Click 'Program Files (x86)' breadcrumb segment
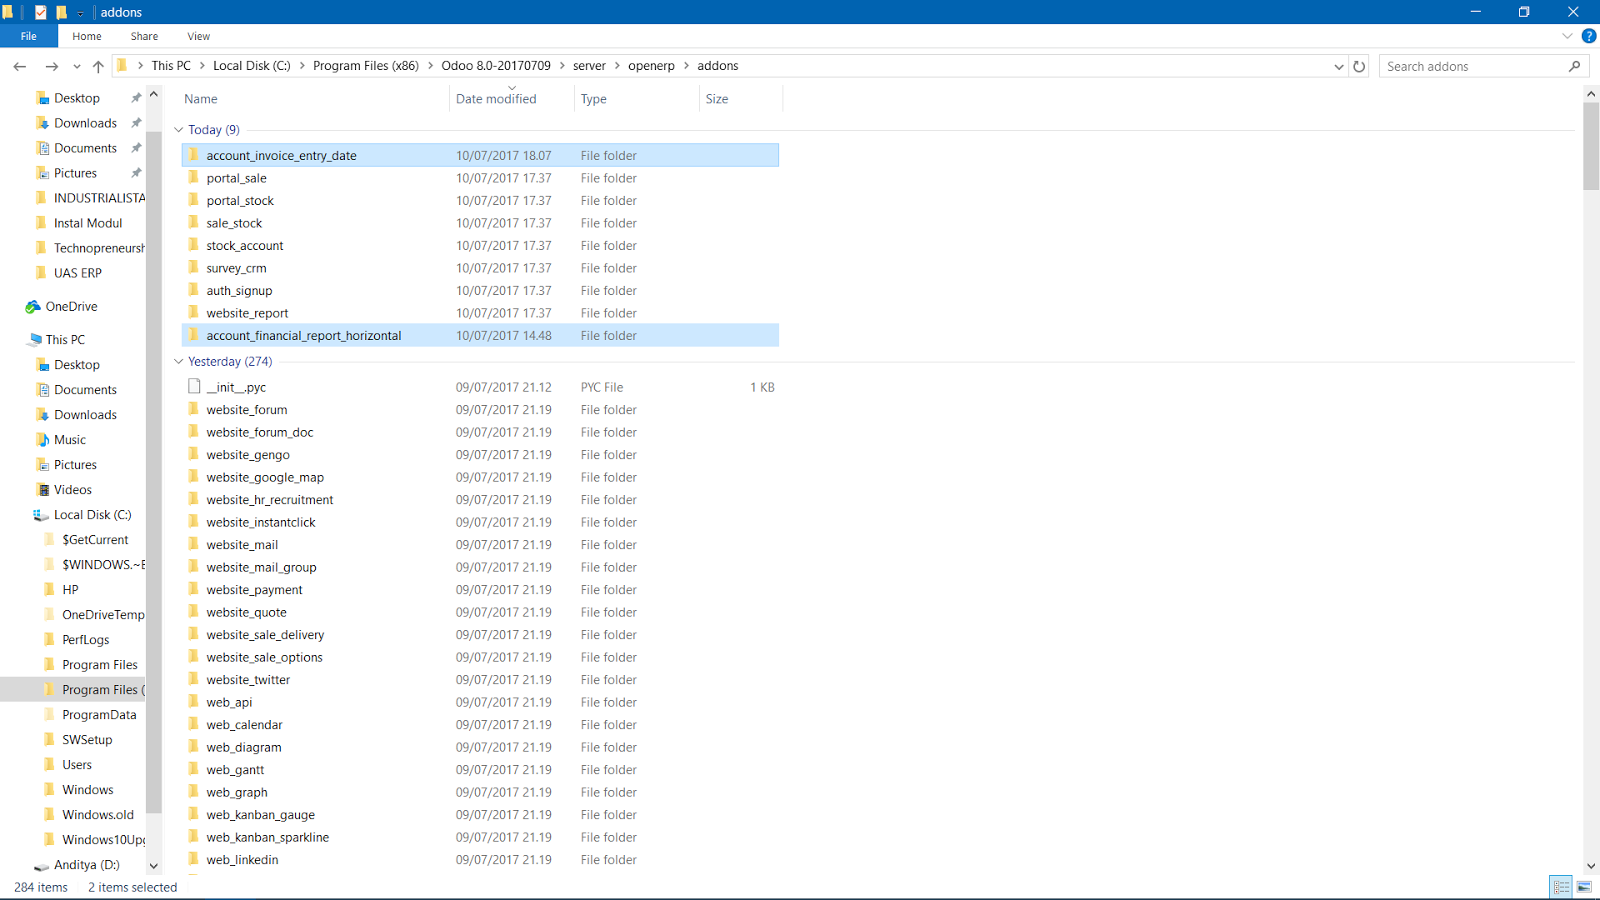Image resolution: width=1600 pixels, height=900 pixels. 366,66
